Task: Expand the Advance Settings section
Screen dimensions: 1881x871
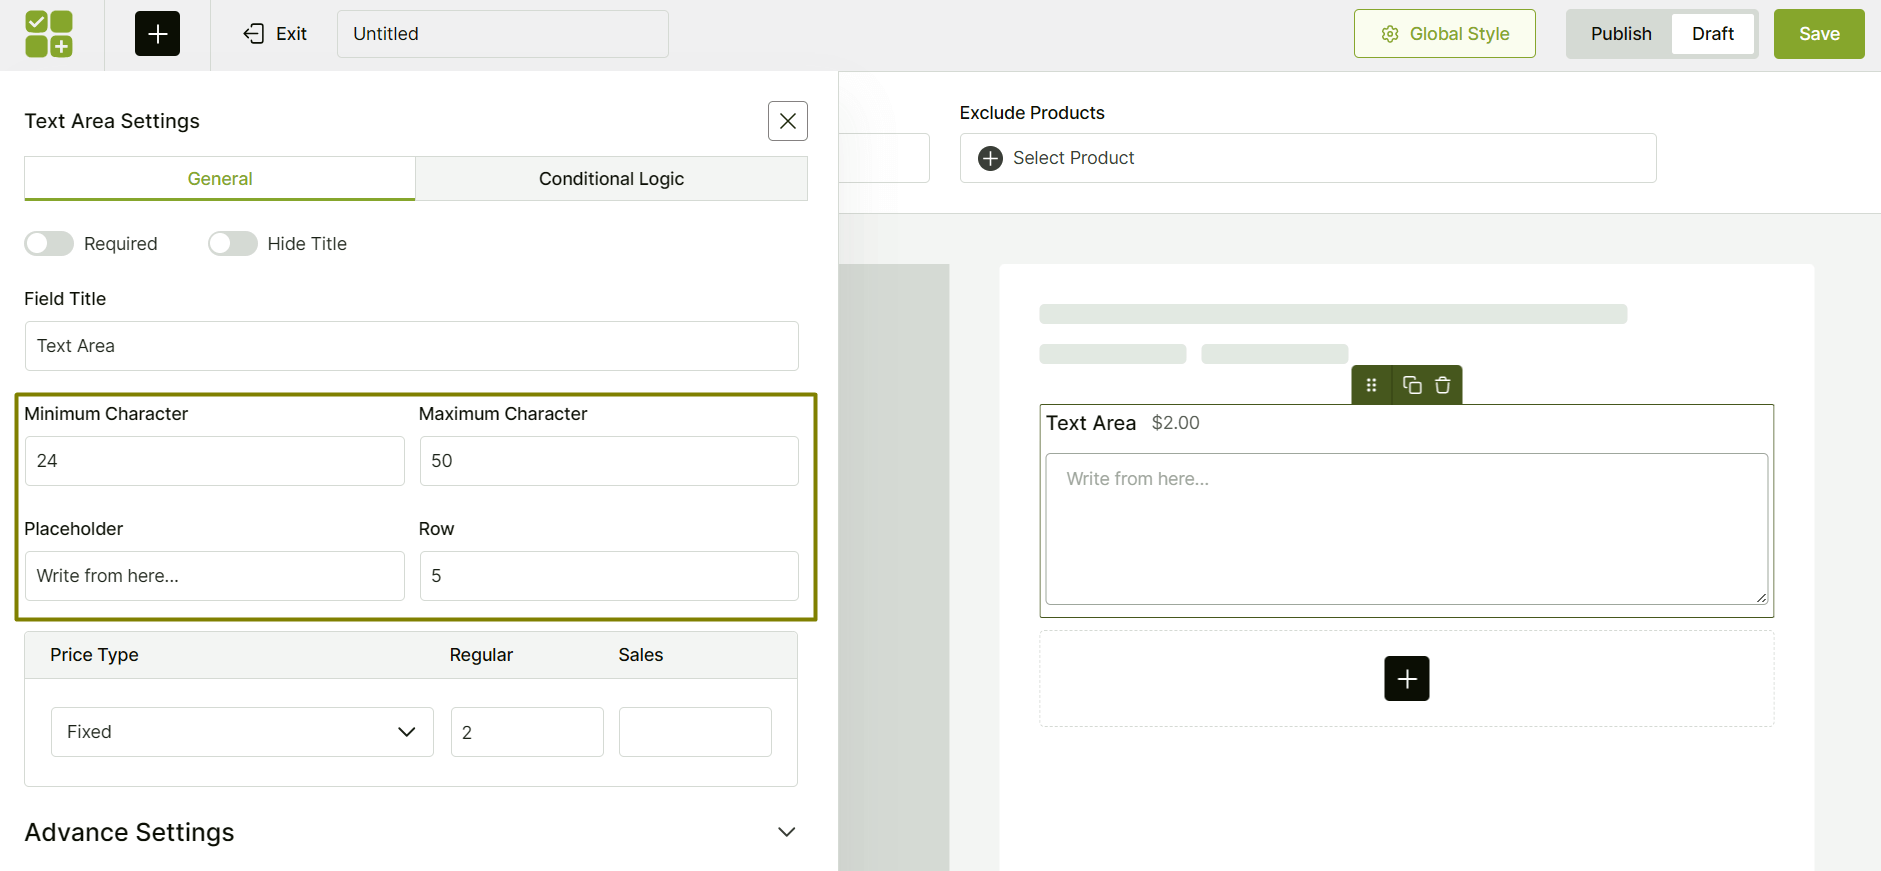Action: (786, 832)
